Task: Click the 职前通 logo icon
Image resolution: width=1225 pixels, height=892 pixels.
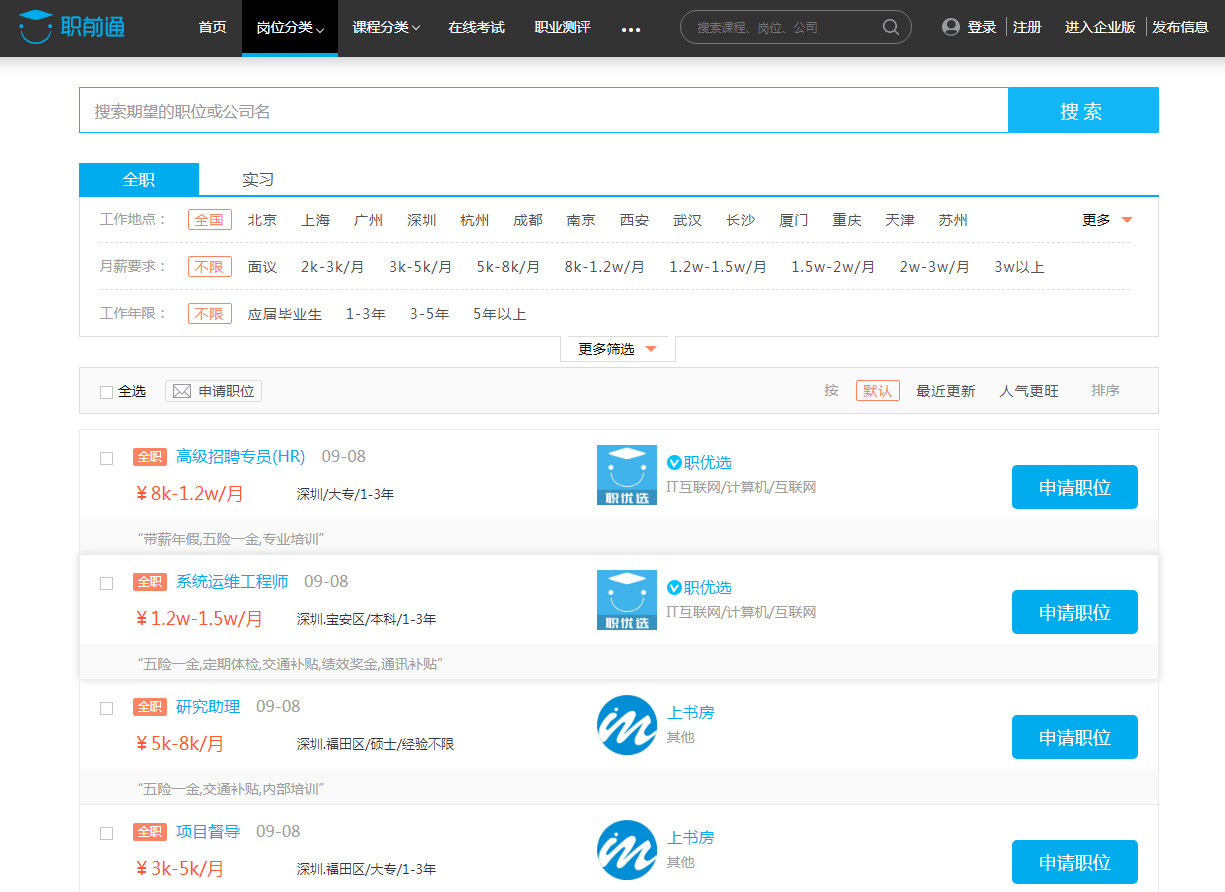Action: pyautogui.click(x=36, y=27)
